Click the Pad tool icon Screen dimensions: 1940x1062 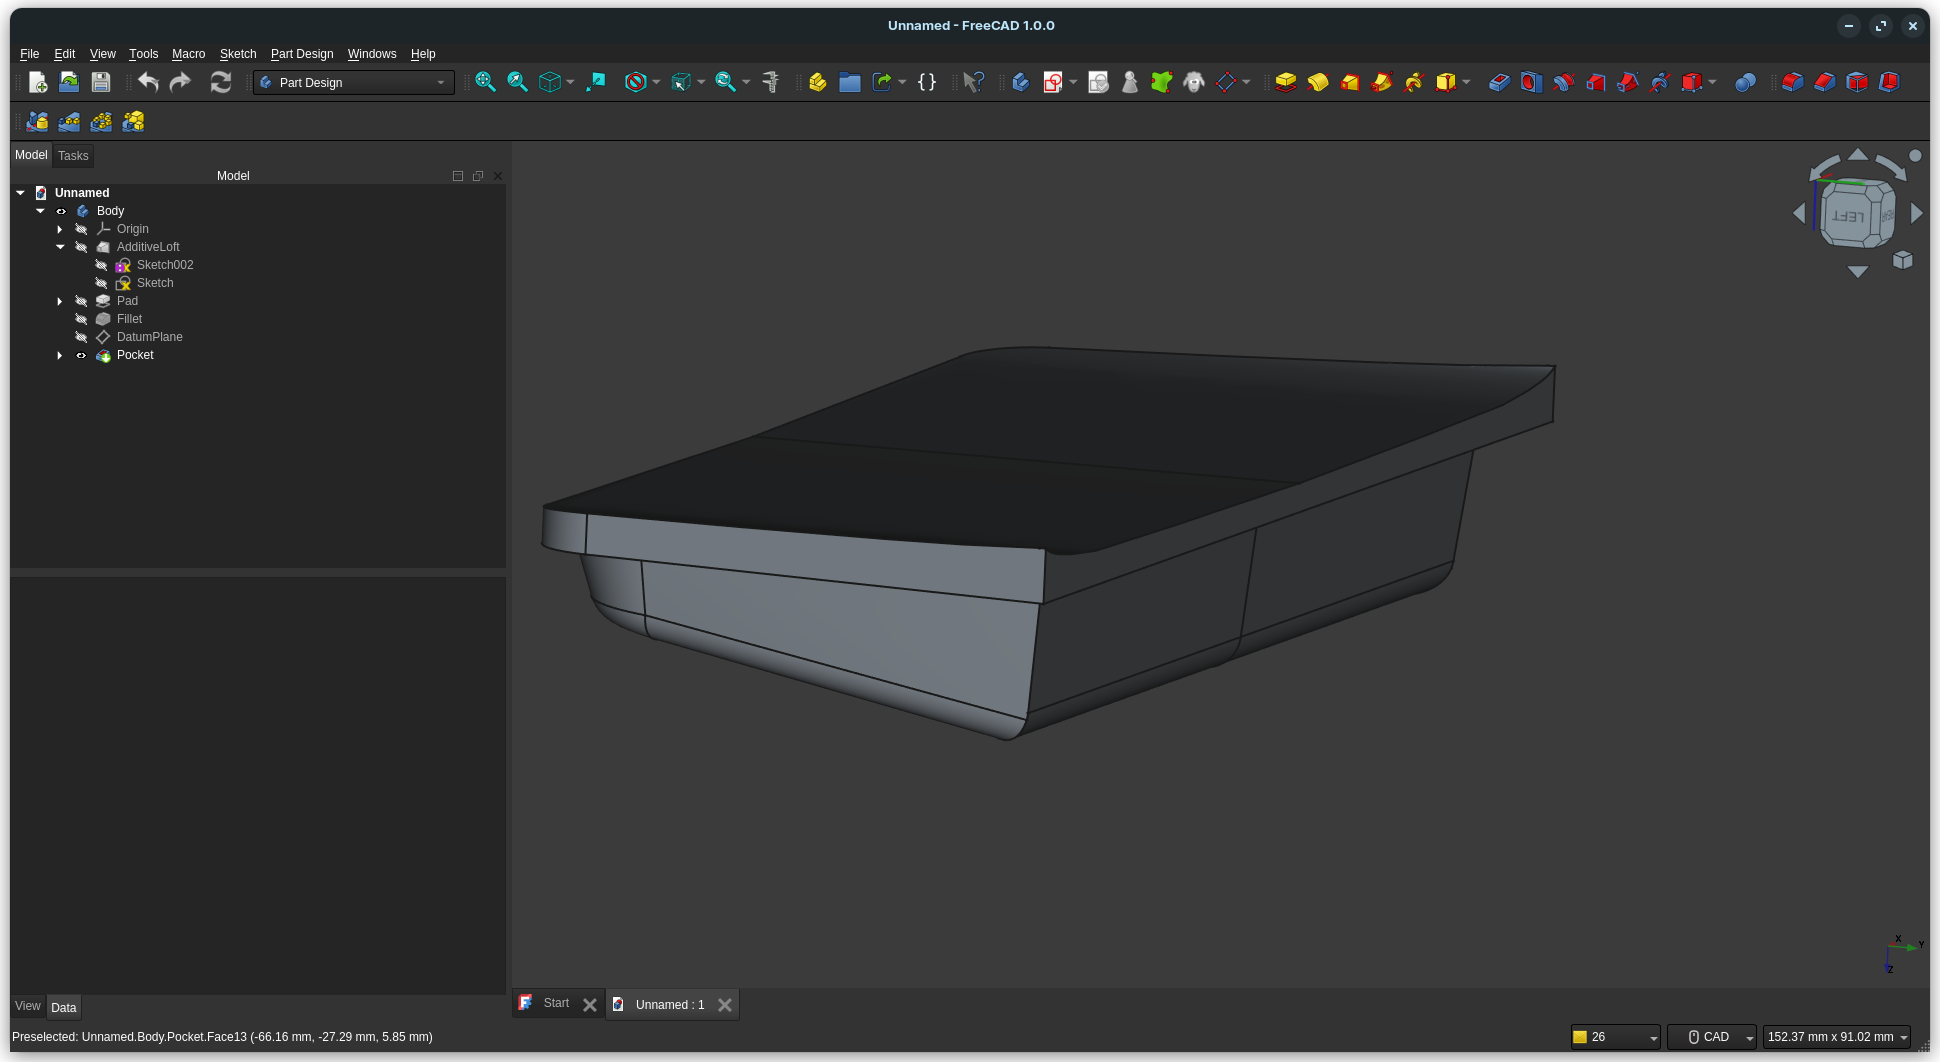click(x=1285, y=82)
